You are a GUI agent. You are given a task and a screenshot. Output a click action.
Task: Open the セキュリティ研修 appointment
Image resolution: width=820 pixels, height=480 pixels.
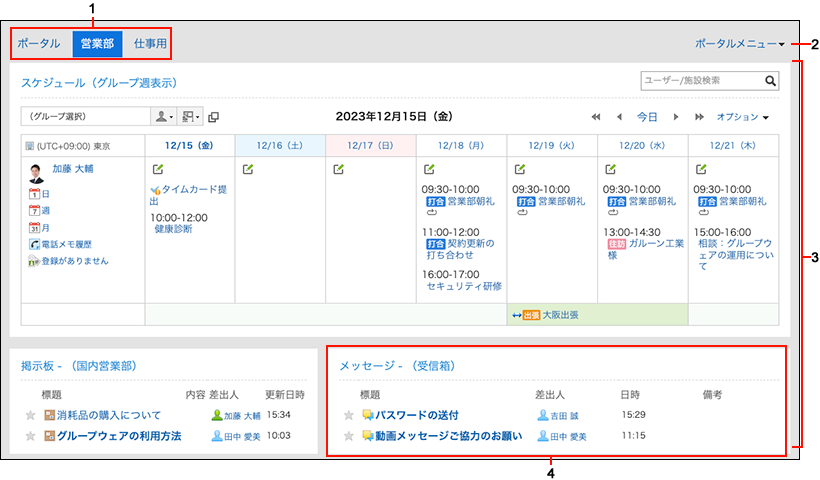click(x=464, y=286)
